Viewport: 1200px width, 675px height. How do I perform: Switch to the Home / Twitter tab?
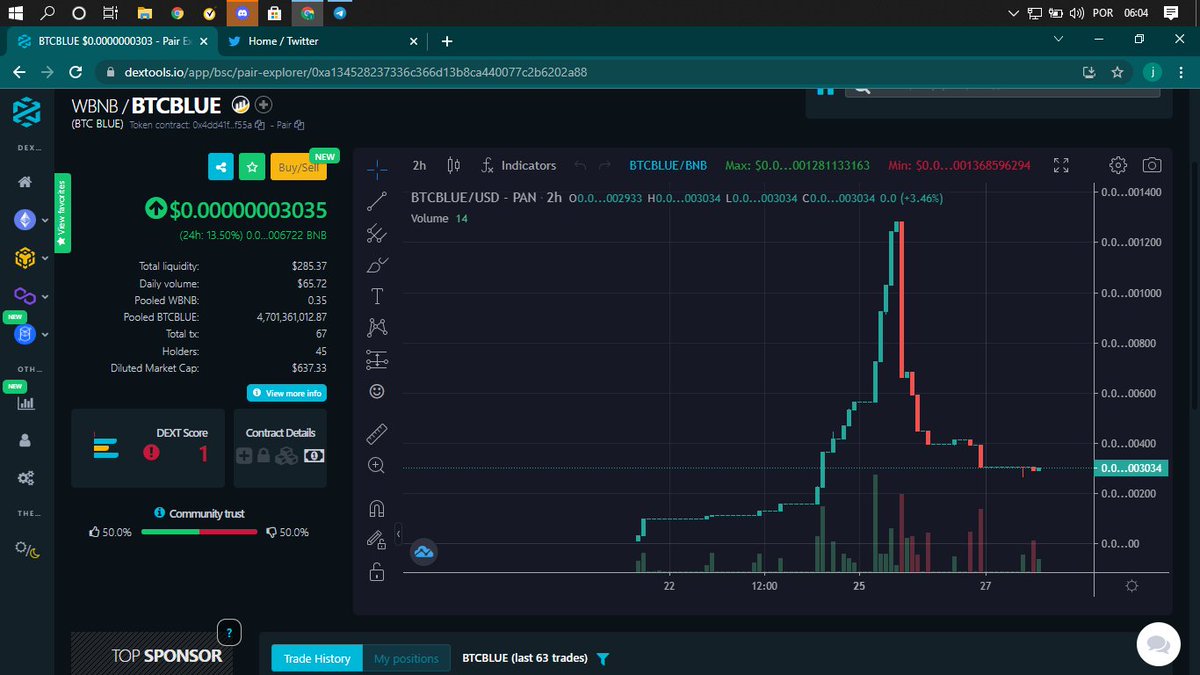tap(321, 41)
